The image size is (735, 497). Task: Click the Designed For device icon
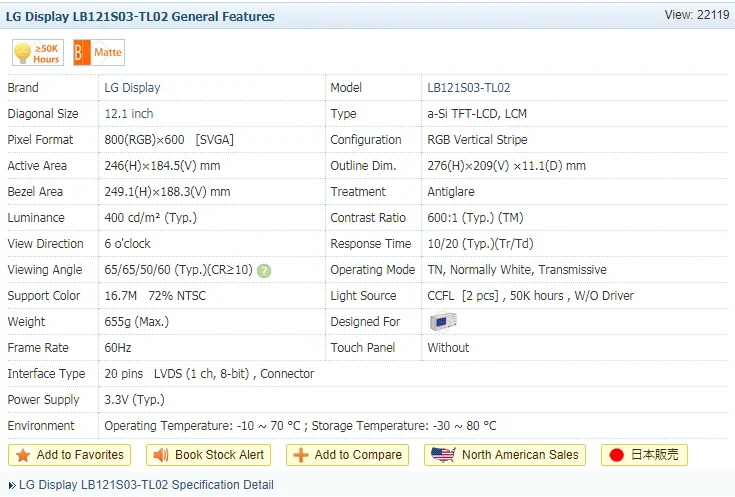(x=443, y=322)
